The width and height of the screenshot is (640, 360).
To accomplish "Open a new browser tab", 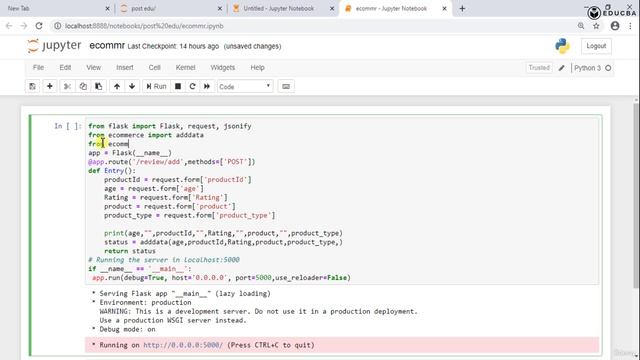I will 462,9.
